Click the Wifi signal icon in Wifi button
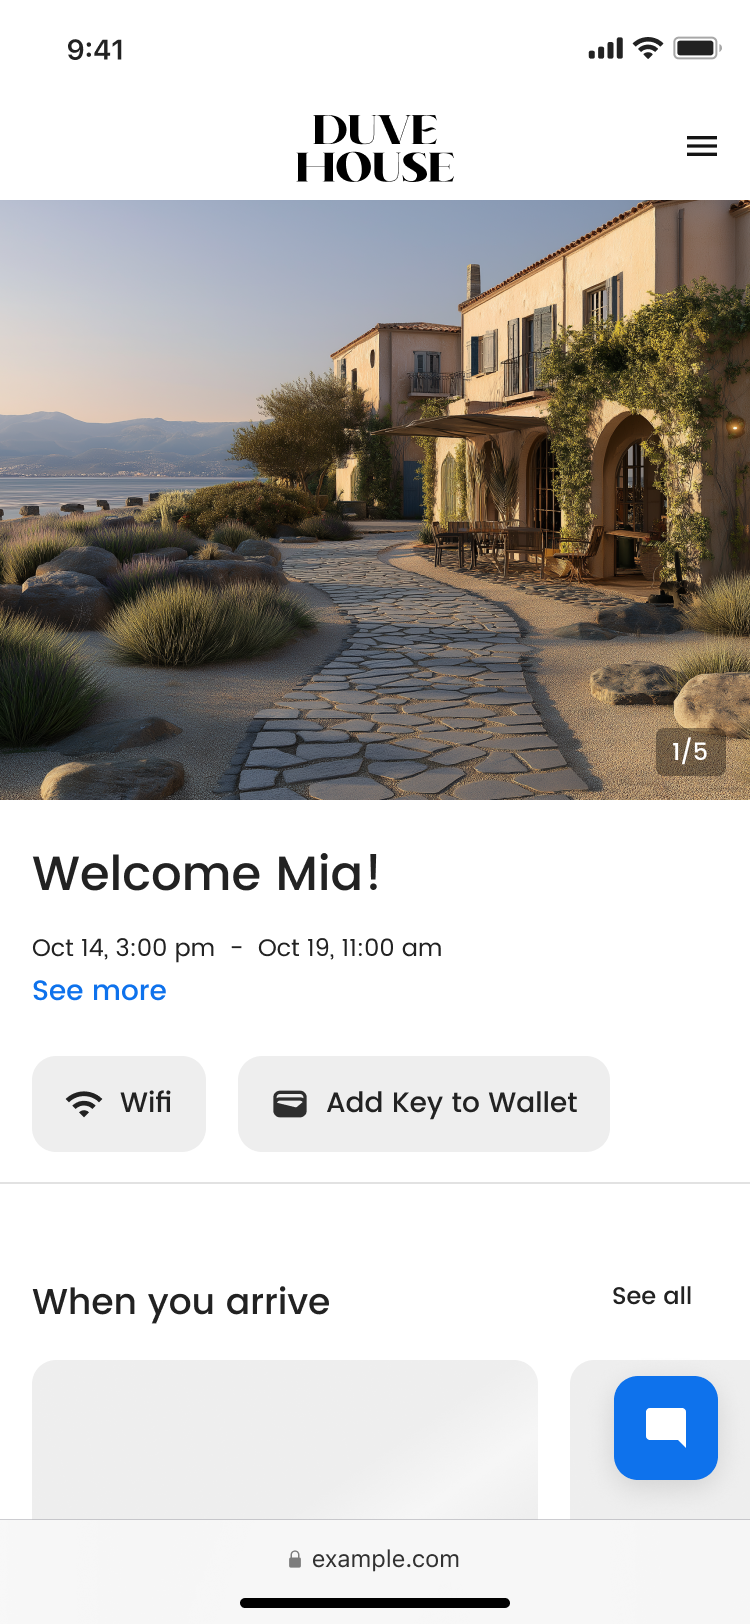The image size is (750, 1624). pyautogui.click(x=84, y=1103)
